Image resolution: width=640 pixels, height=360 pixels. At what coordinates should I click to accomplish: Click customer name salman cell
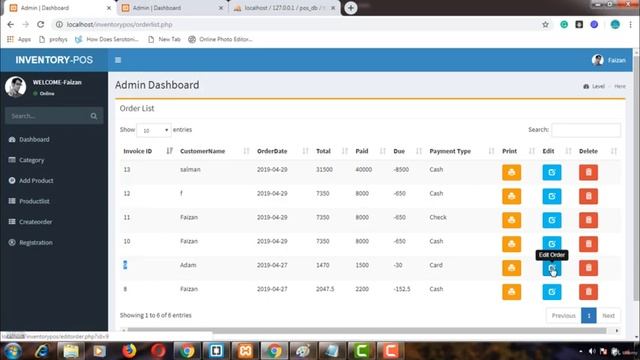click(190, 169)
